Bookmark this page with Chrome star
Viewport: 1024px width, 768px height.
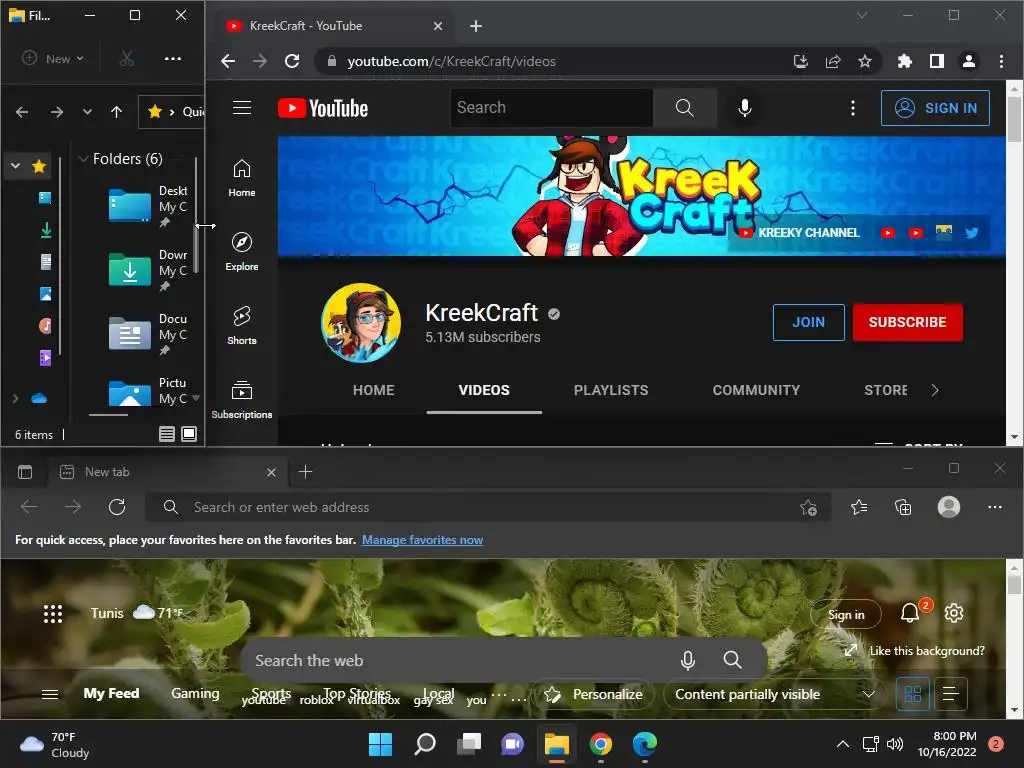[865, 61]
